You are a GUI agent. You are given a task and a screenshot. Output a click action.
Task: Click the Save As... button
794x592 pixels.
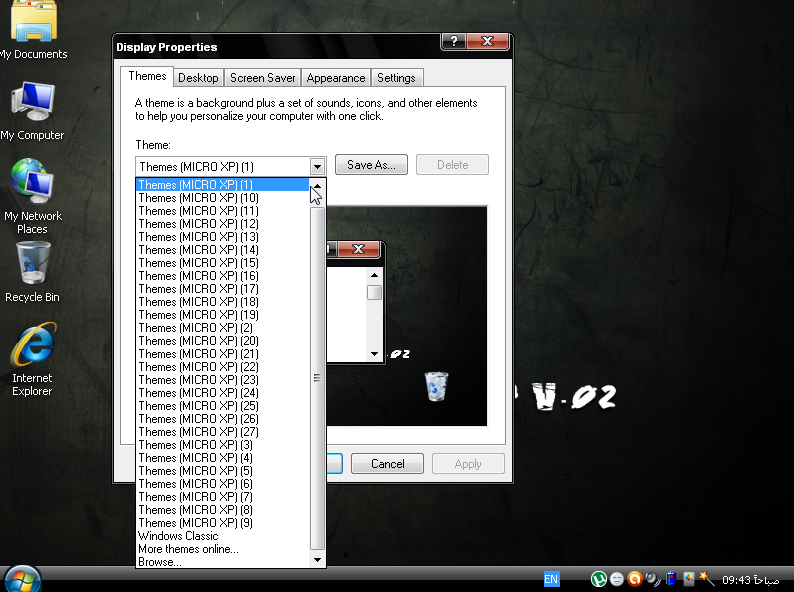371,165
